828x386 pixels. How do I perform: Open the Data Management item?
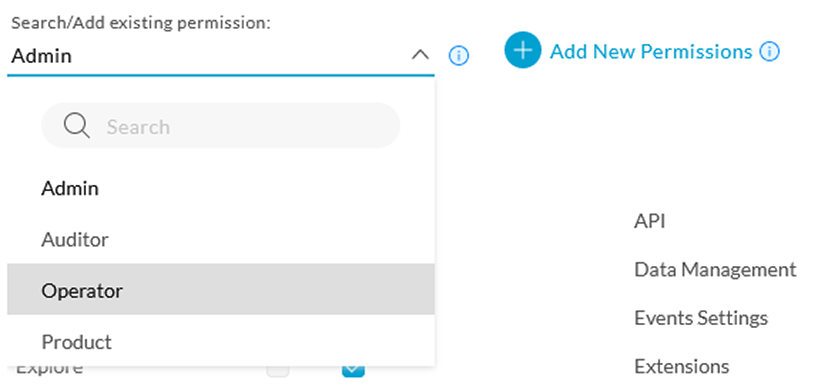click(x=715, y=270)
